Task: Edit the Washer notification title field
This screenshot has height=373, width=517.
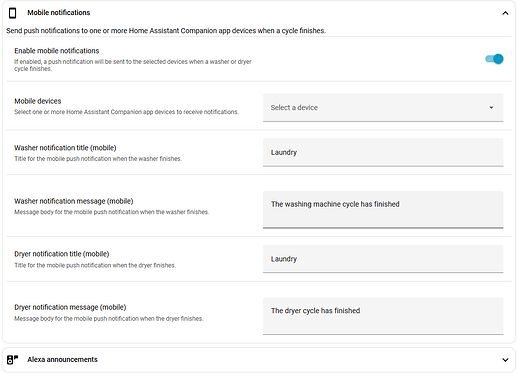Action: pos(383,152)
